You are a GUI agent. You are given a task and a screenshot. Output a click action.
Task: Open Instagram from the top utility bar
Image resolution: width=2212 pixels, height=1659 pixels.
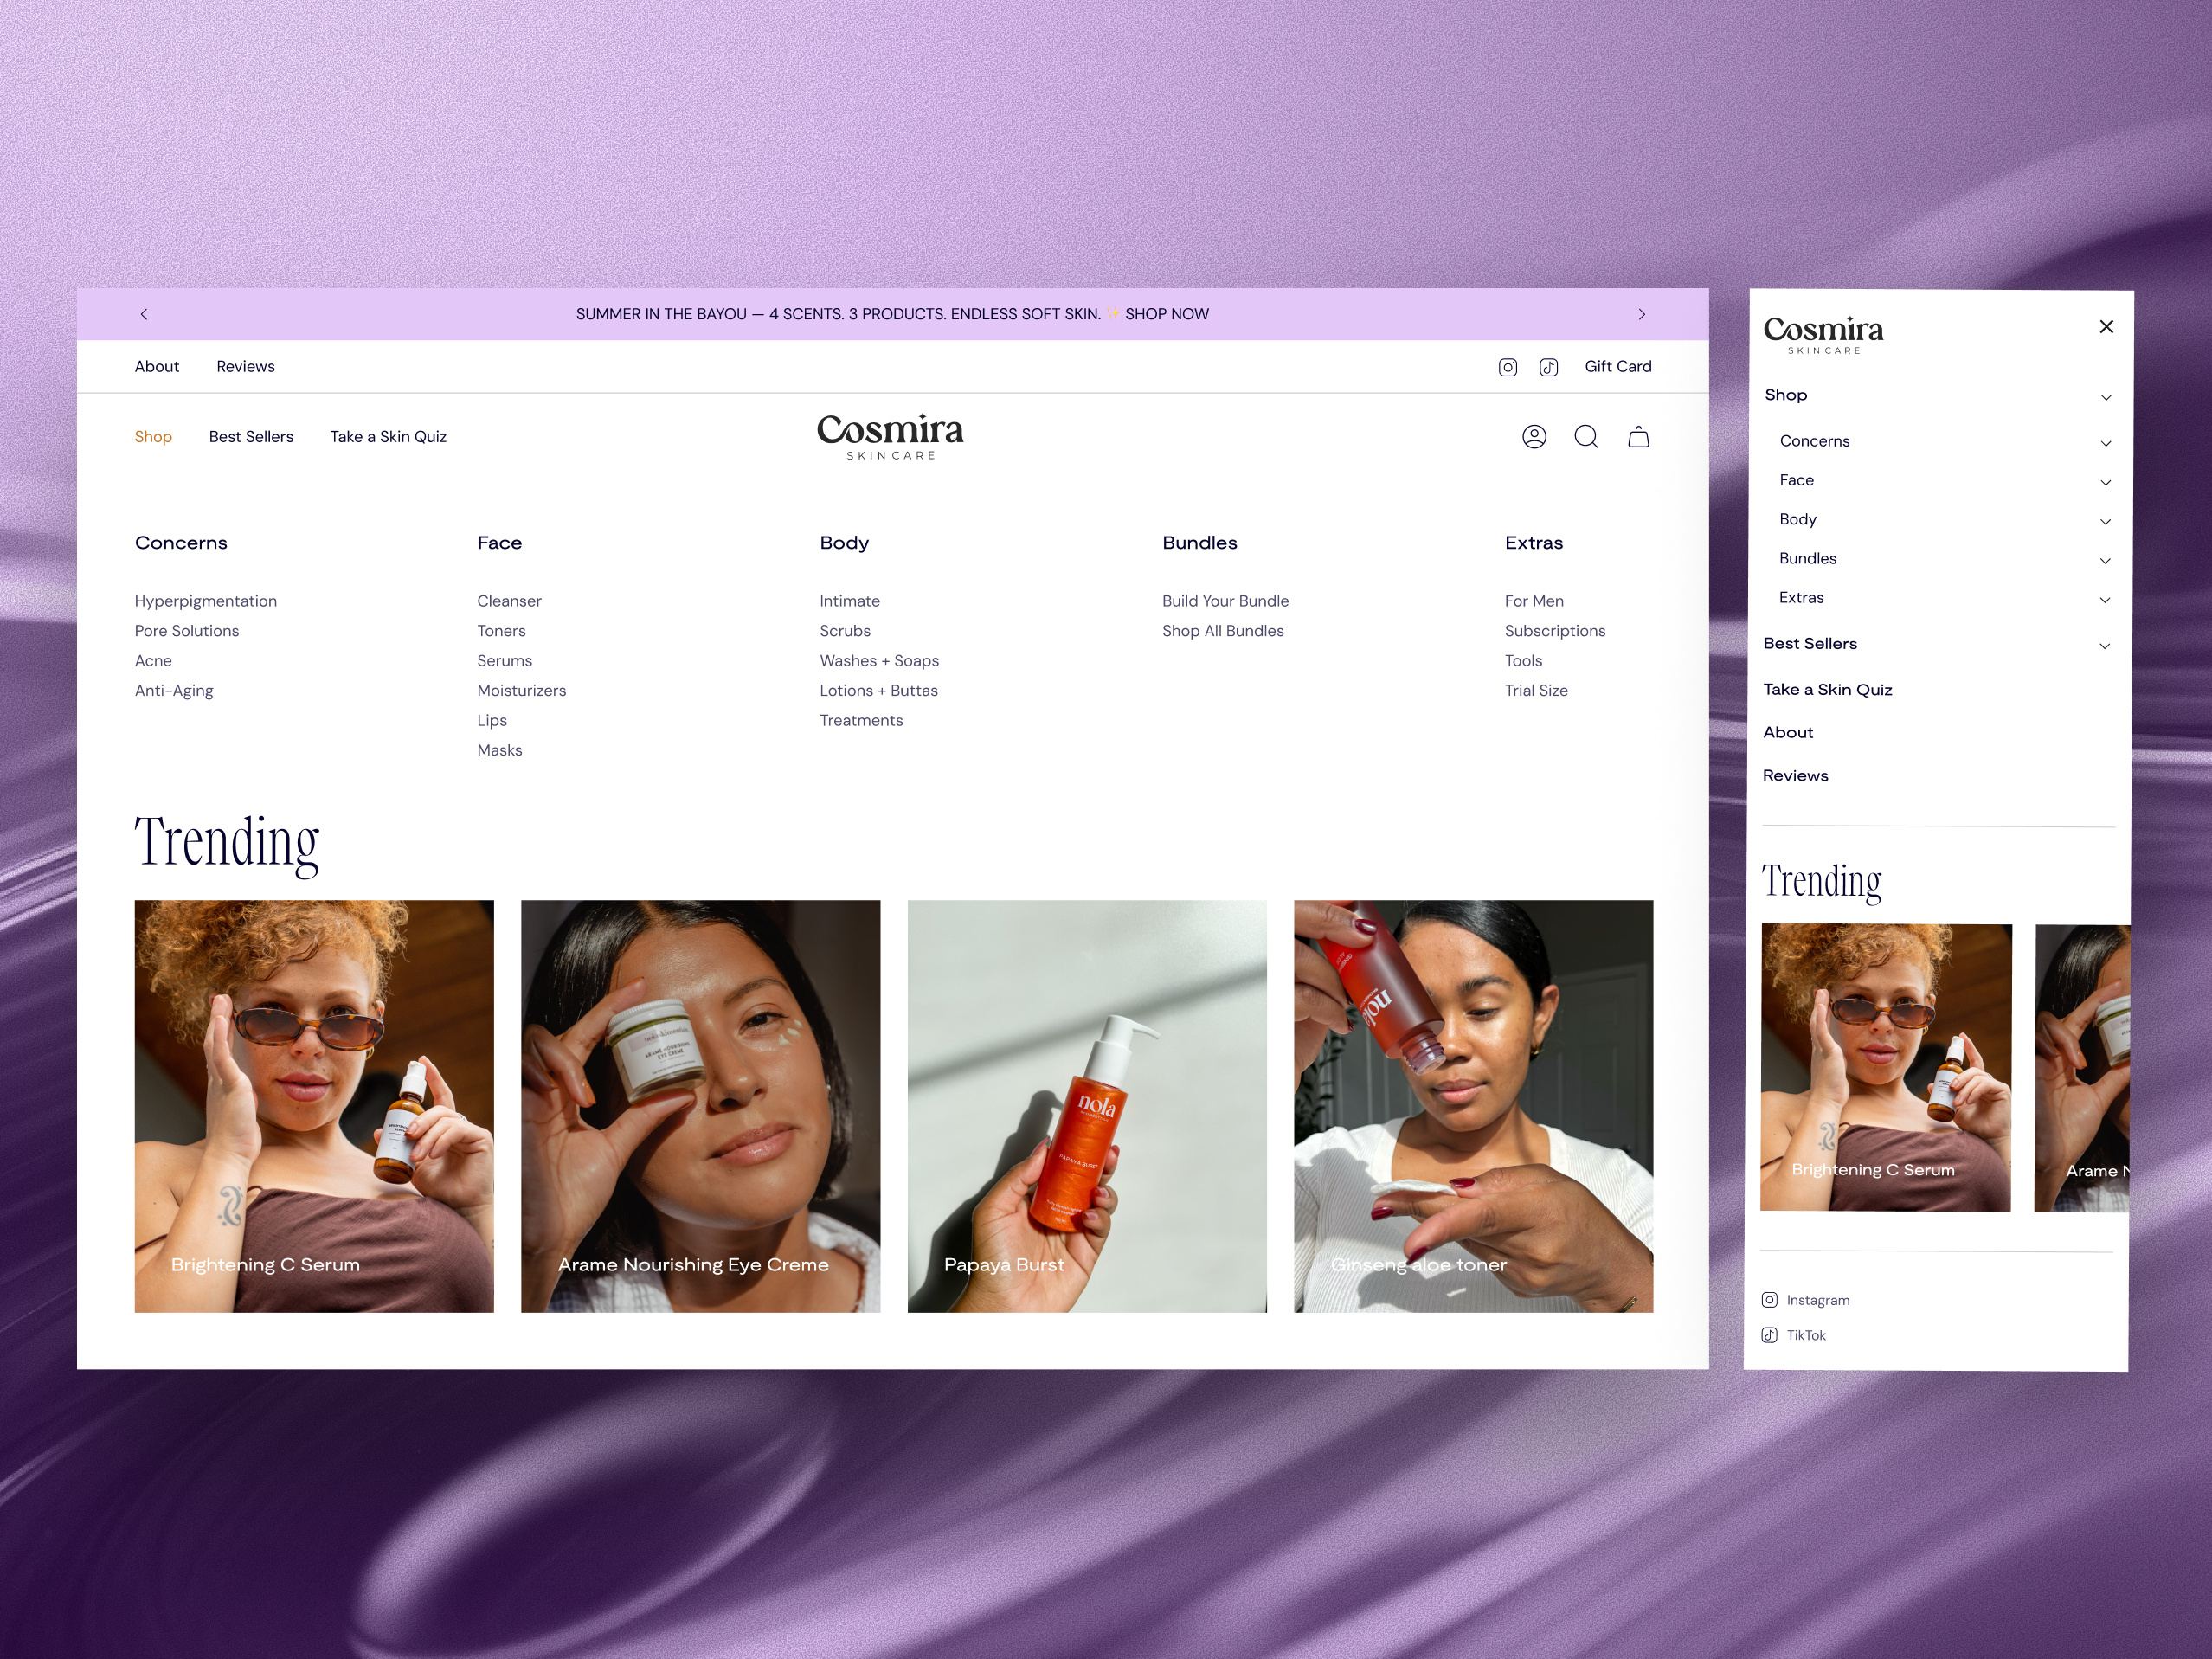[x=1508, y=367]
